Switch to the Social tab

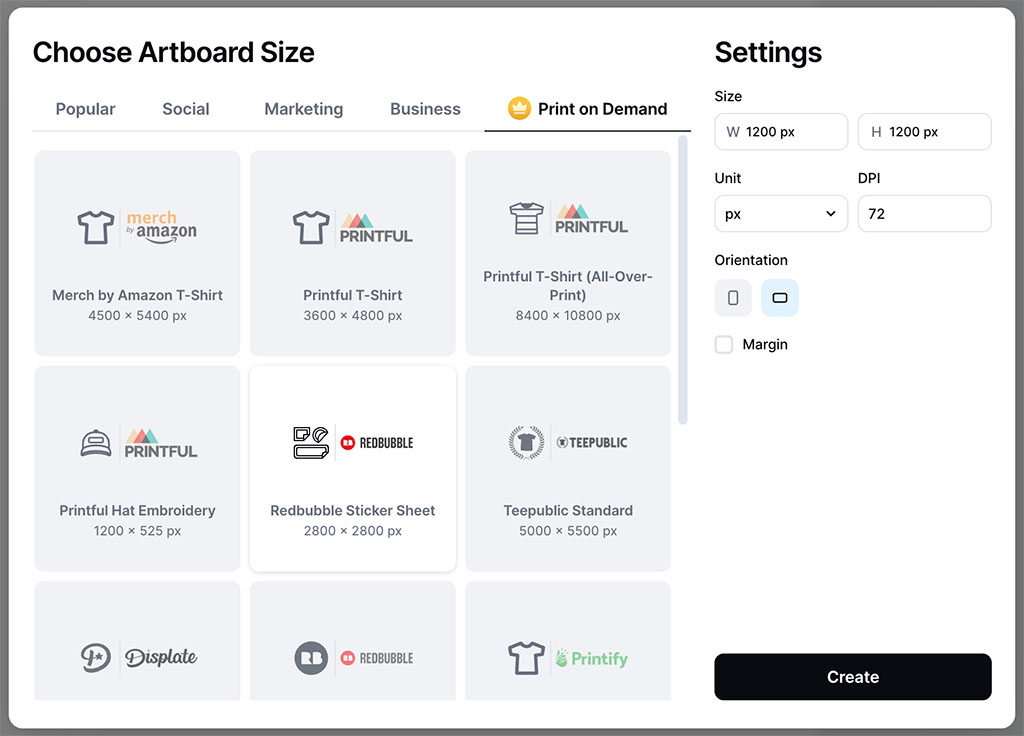point(186,109)
